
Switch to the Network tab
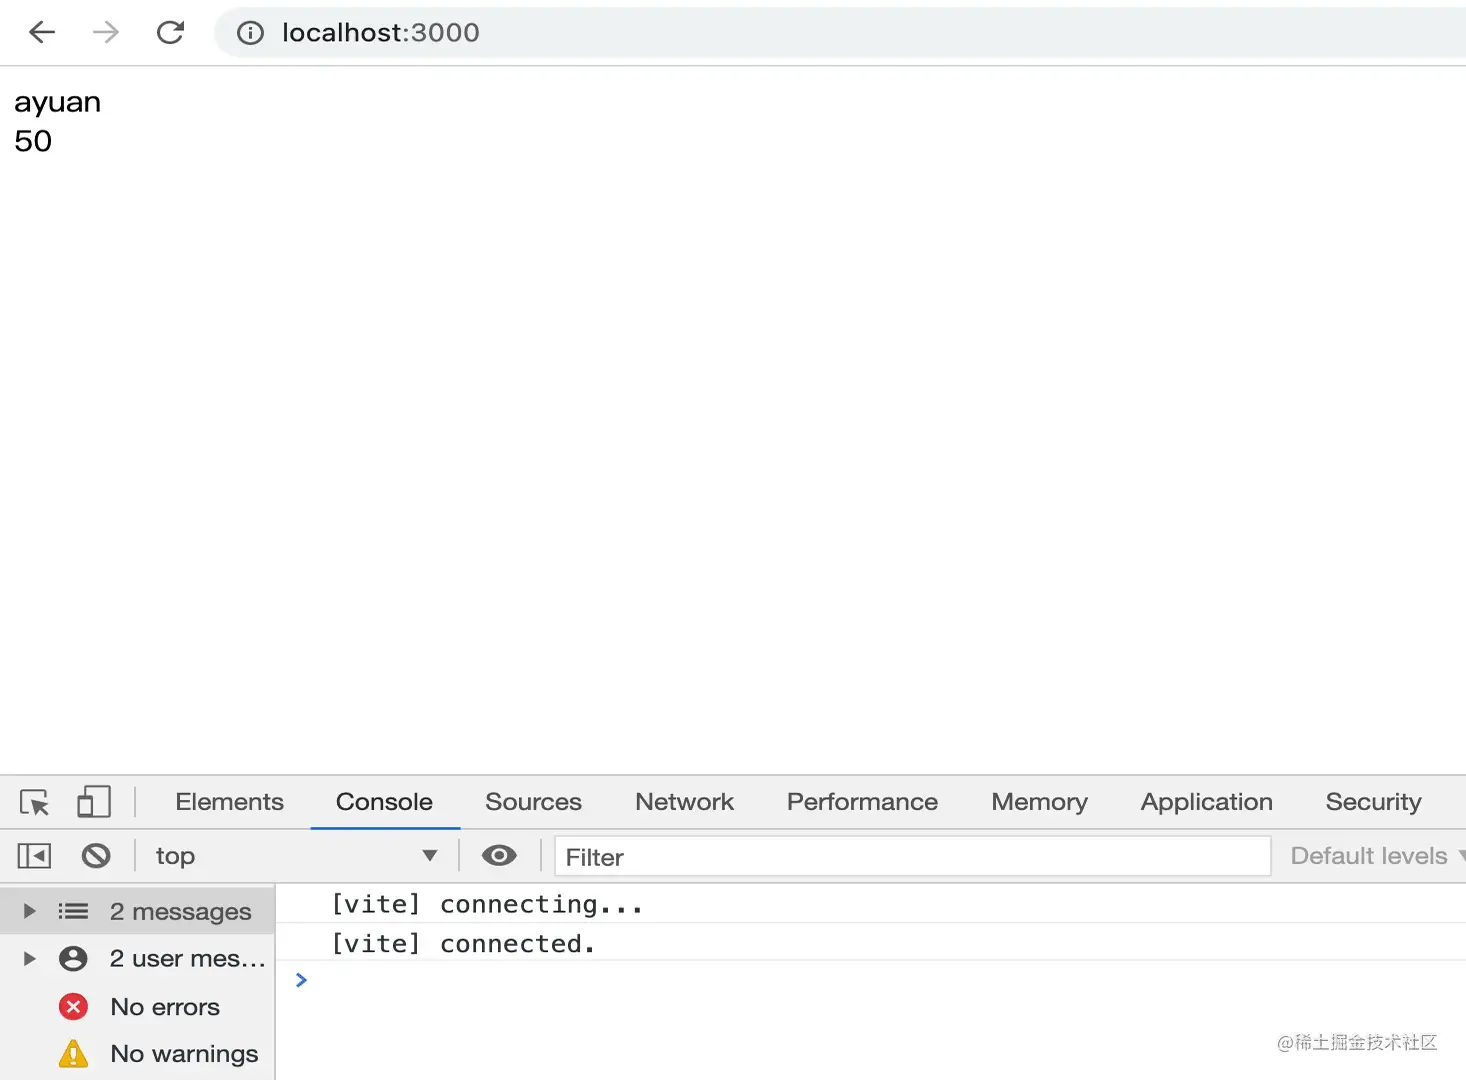(x=684, y=802)
